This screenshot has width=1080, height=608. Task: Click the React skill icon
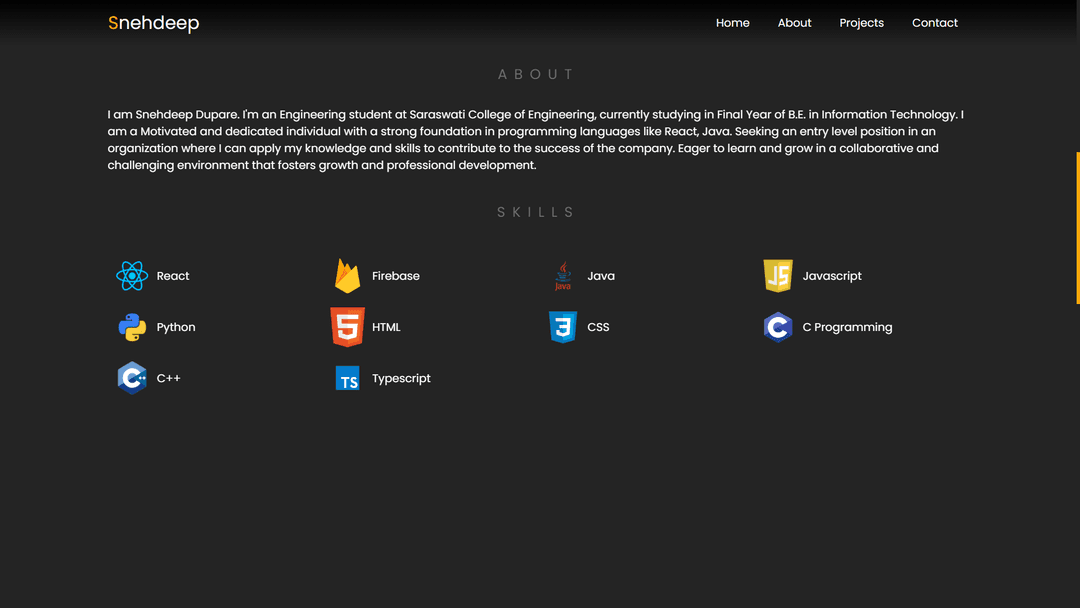pos(132,276)
